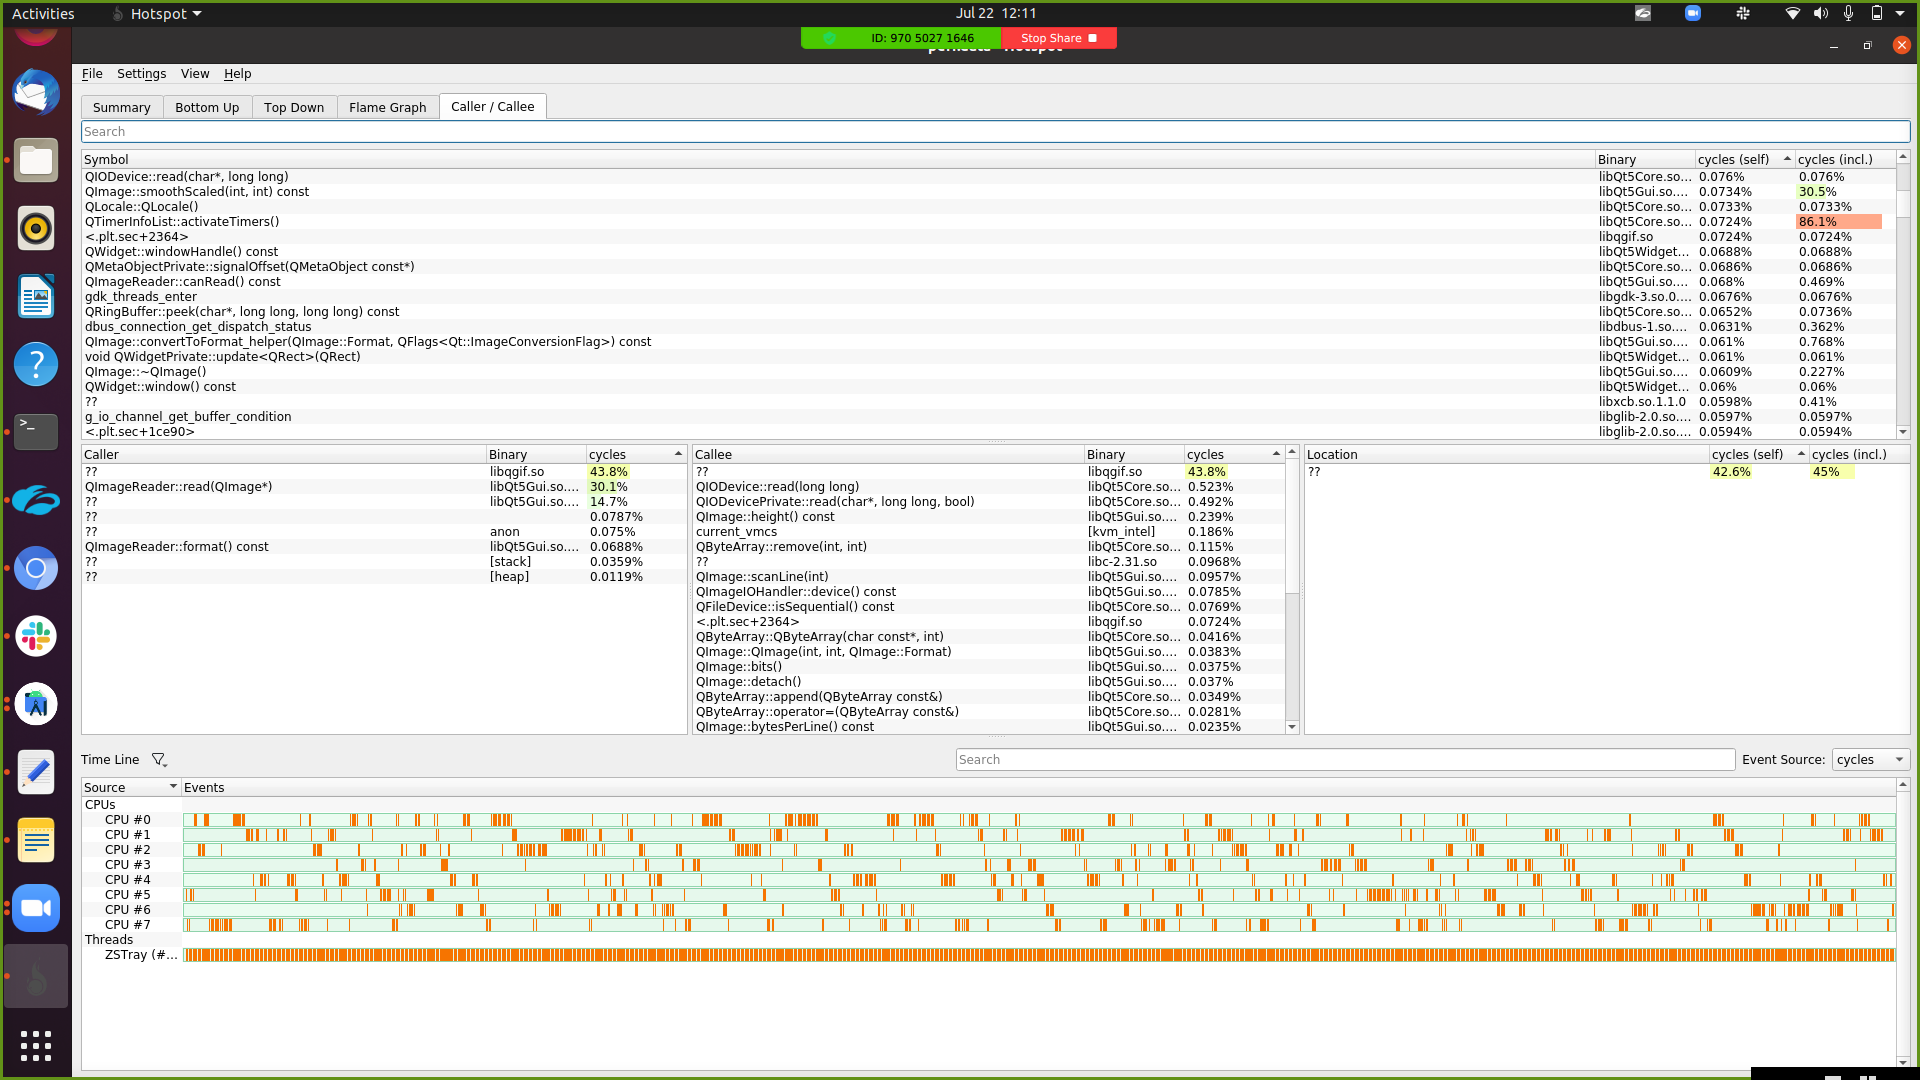
Task: Select QImage::smoothScaled(int, int) const row
Action: click(988, 192)
